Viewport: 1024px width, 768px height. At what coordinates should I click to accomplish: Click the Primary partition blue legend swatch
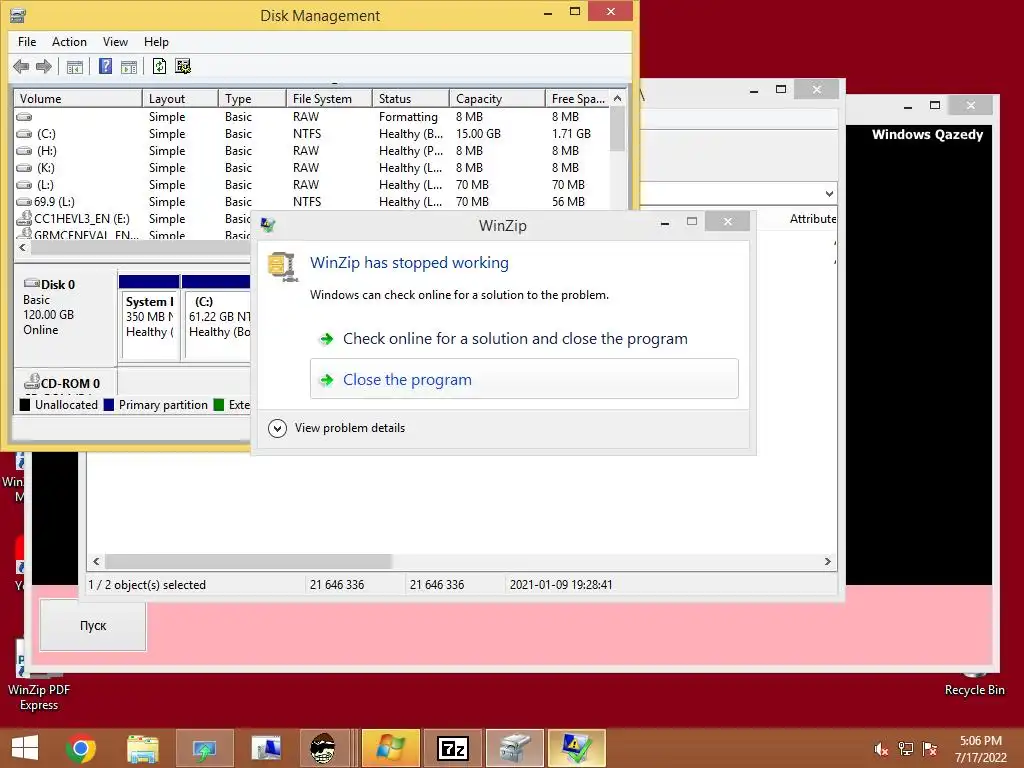point(108,405)
